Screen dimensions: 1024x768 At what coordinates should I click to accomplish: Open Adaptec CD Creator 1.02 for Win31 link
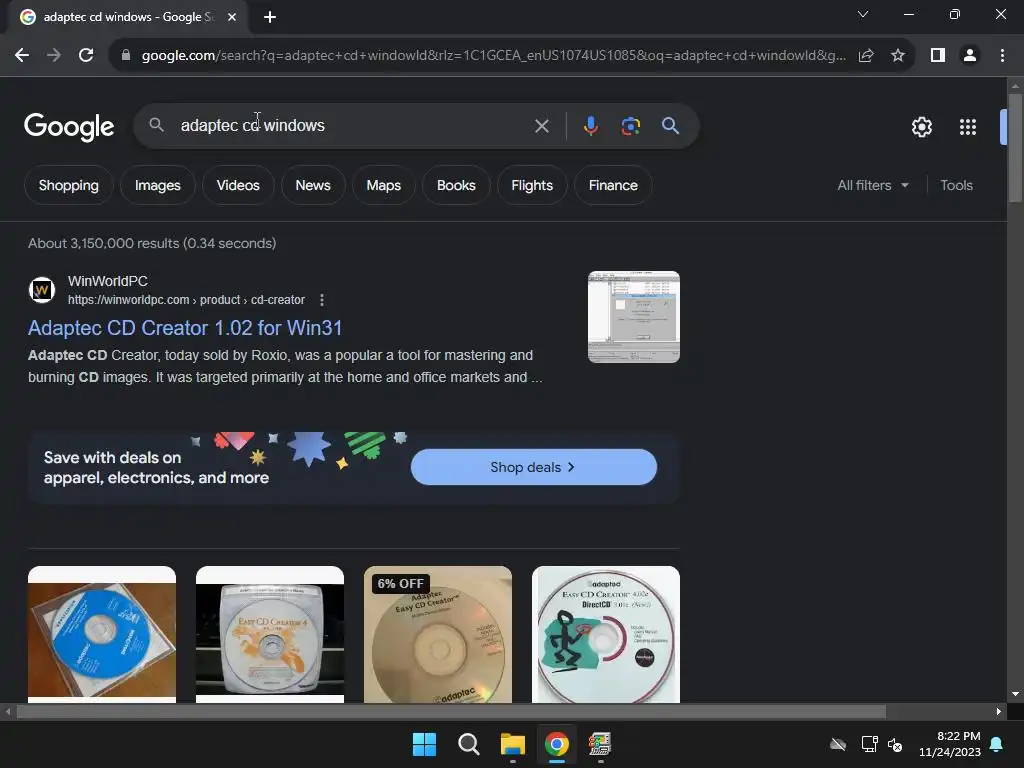185,328
